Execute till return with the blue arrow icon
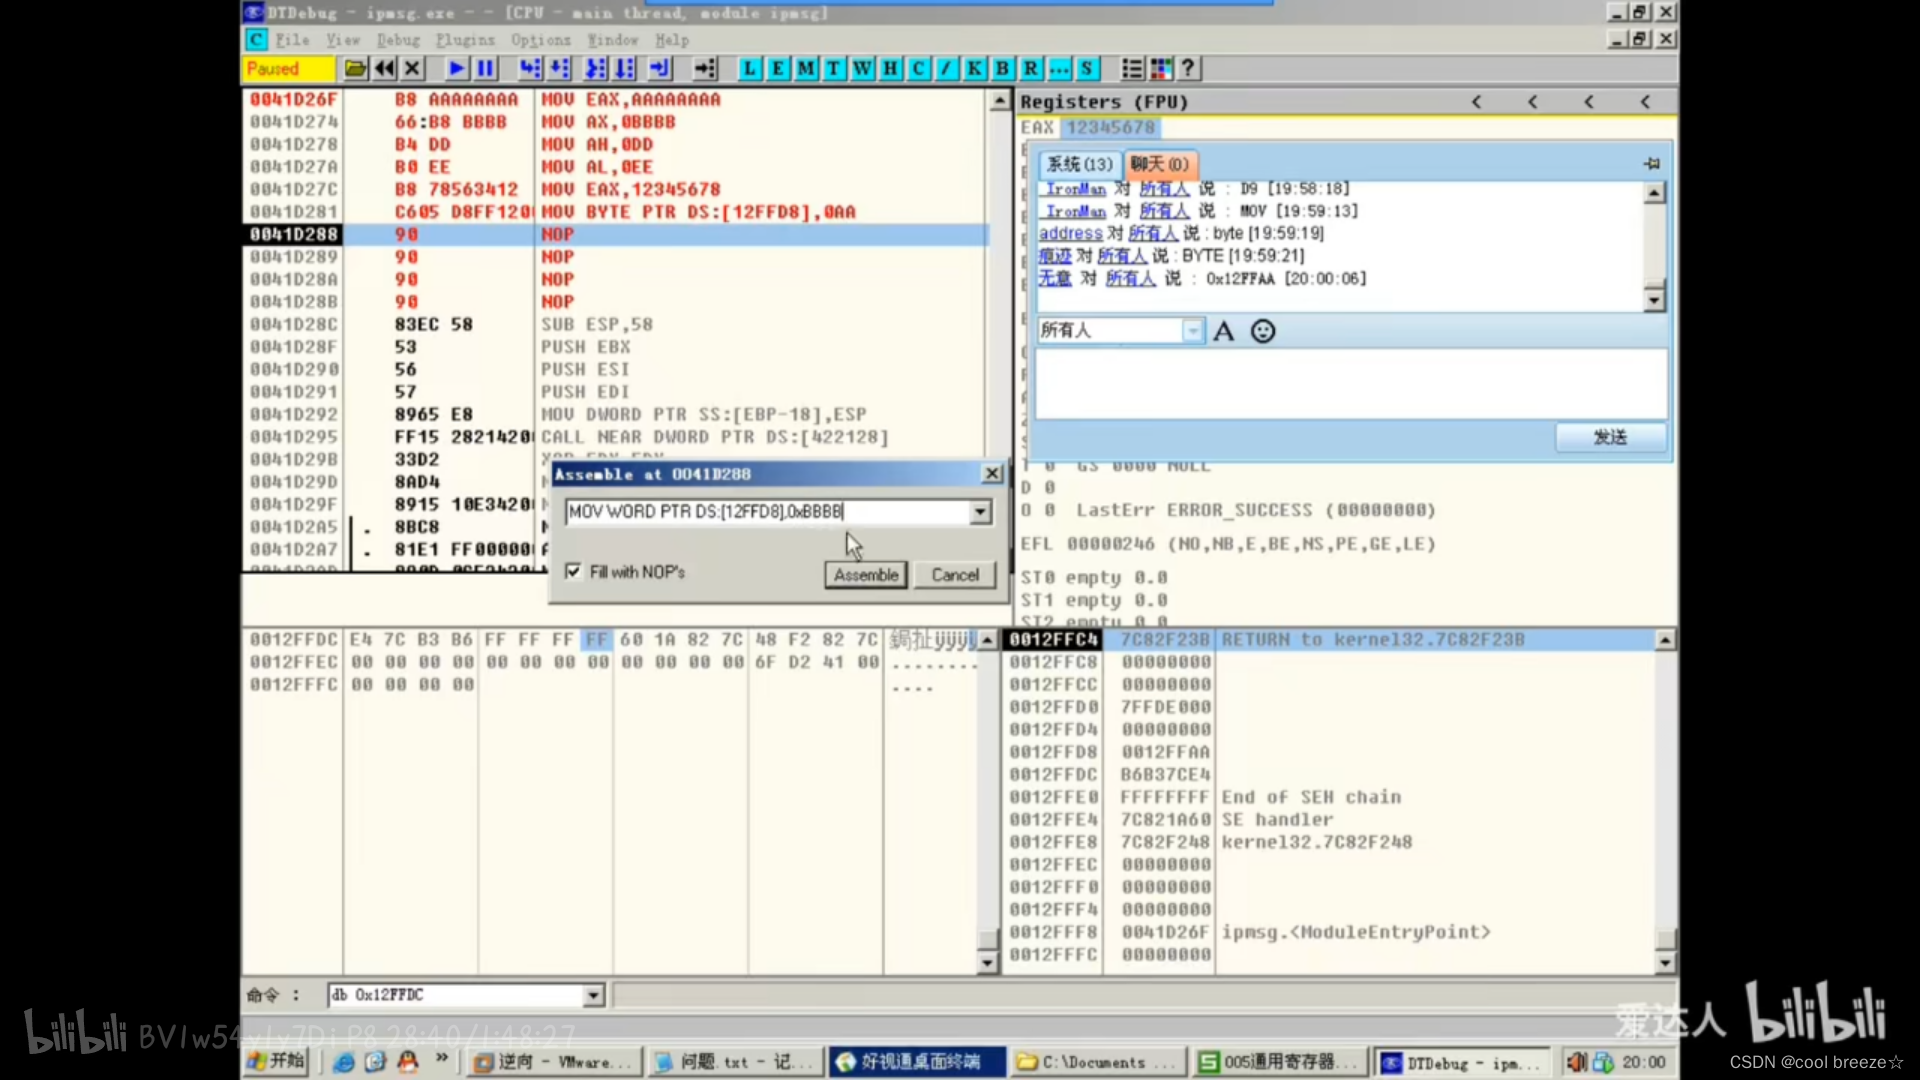Image resolution: width=1920 pixels, height=1080 pixels. pyautogui.click(x=661, y=68)
